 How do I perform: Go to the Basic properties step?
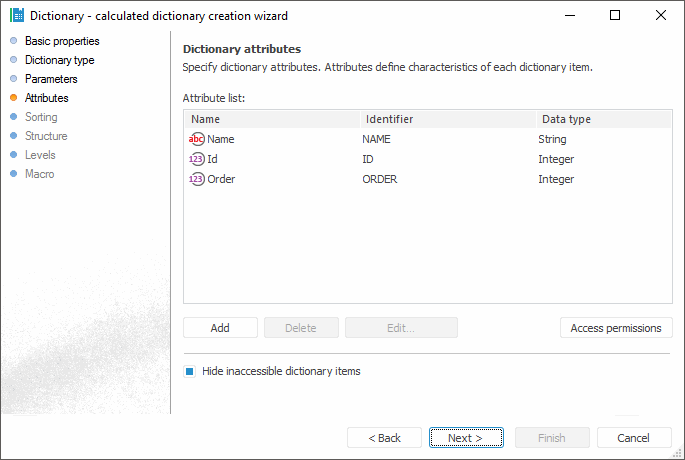(x=62, y=41)
